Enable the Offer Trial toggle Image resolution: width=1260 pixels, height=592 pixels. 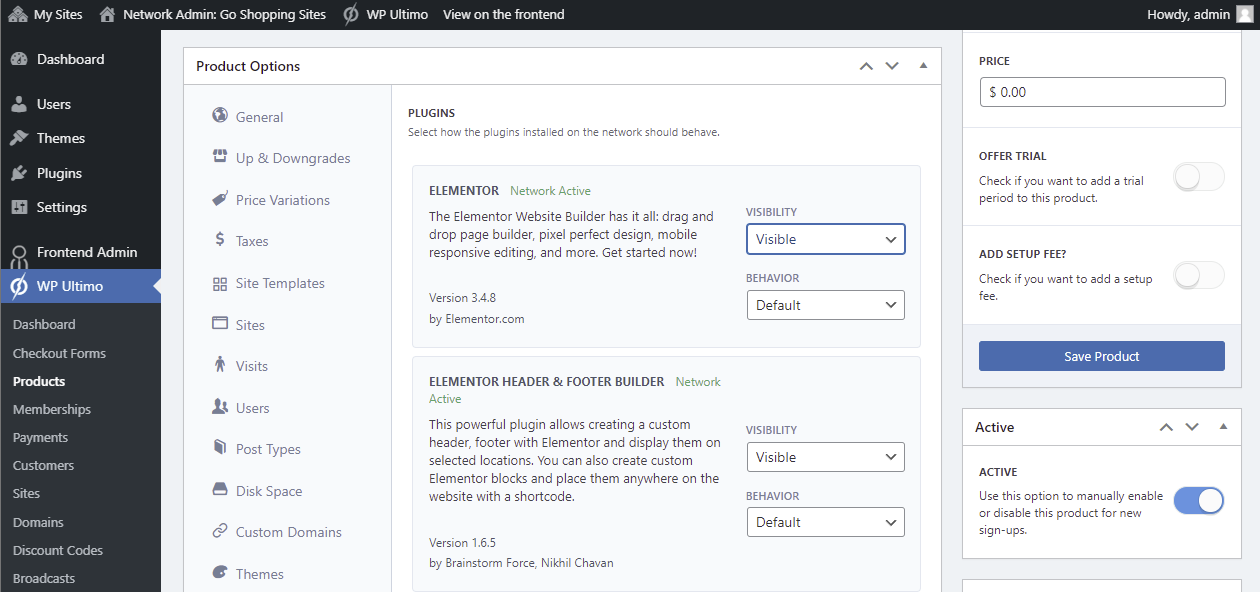(x=1198, y=178)
